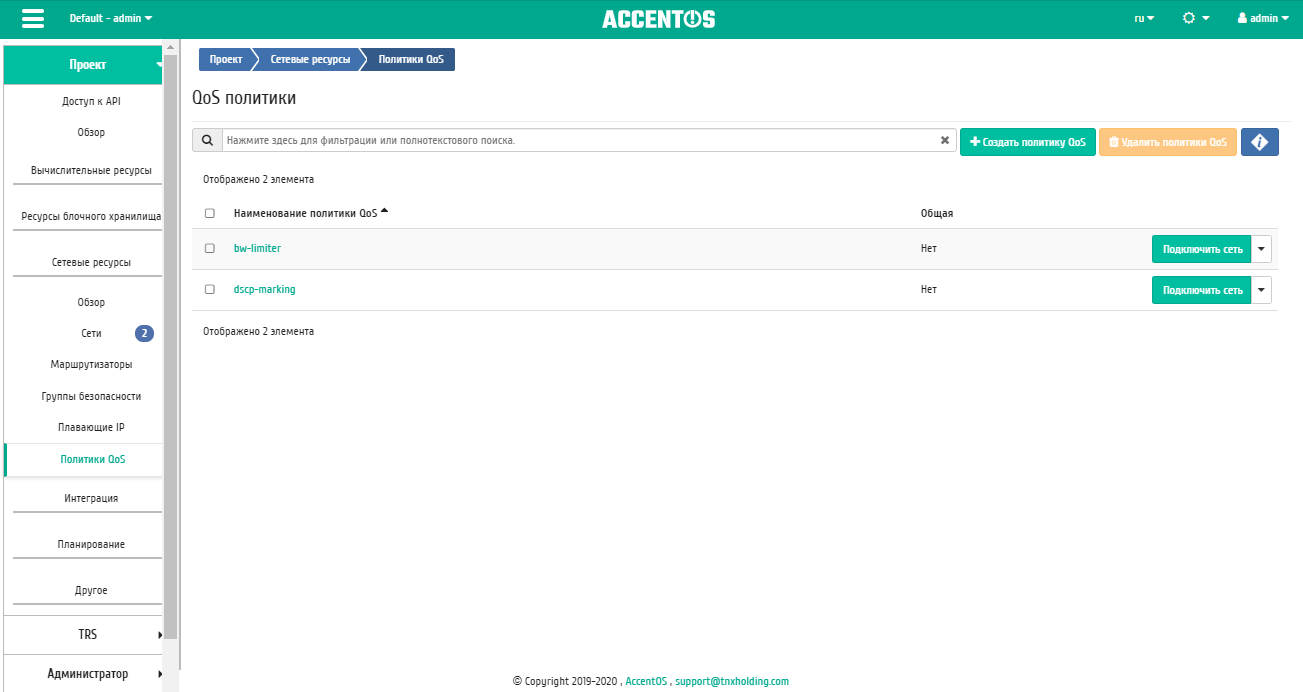Viewport: 1303px width, 692px height.
Task: Open the admin user dropdown
Action: [x=1263, y=18]
